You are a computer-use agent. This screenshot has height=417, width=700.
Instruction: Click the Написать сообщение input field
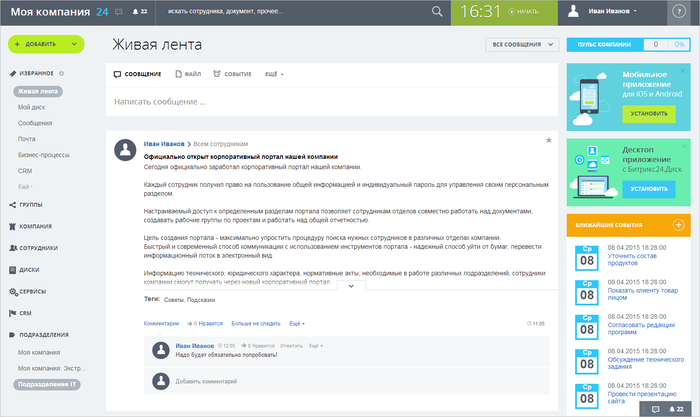[330, 102]
